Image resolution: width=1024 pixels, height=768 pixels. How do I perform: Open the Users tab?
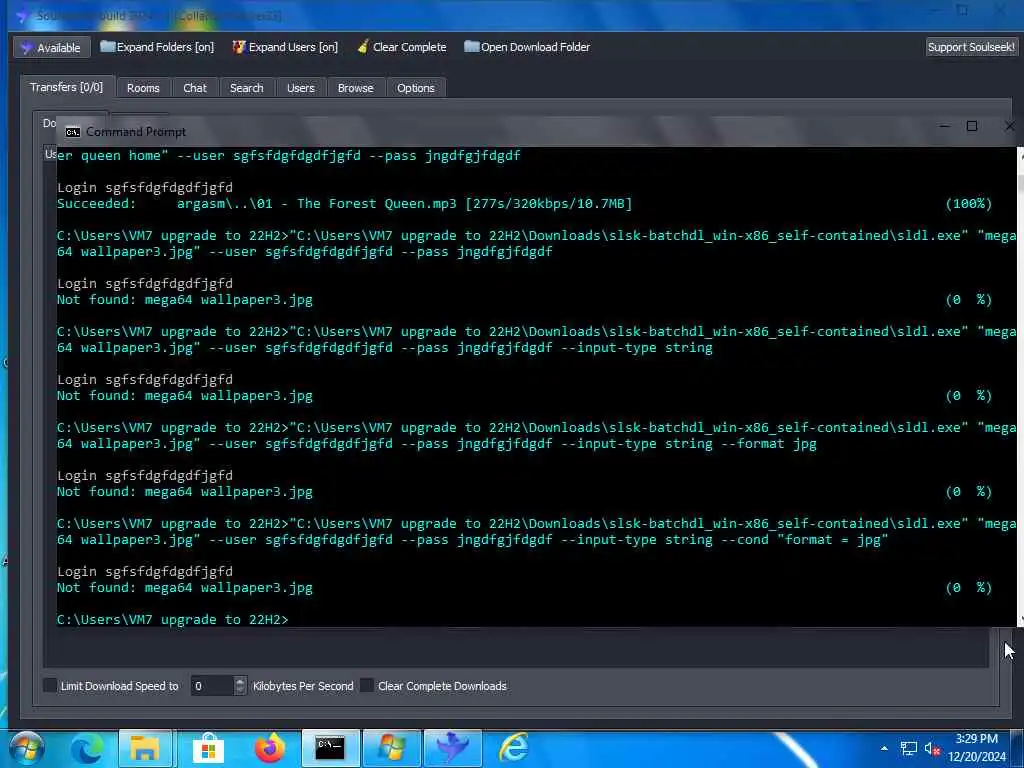click(x=300, y=88)
